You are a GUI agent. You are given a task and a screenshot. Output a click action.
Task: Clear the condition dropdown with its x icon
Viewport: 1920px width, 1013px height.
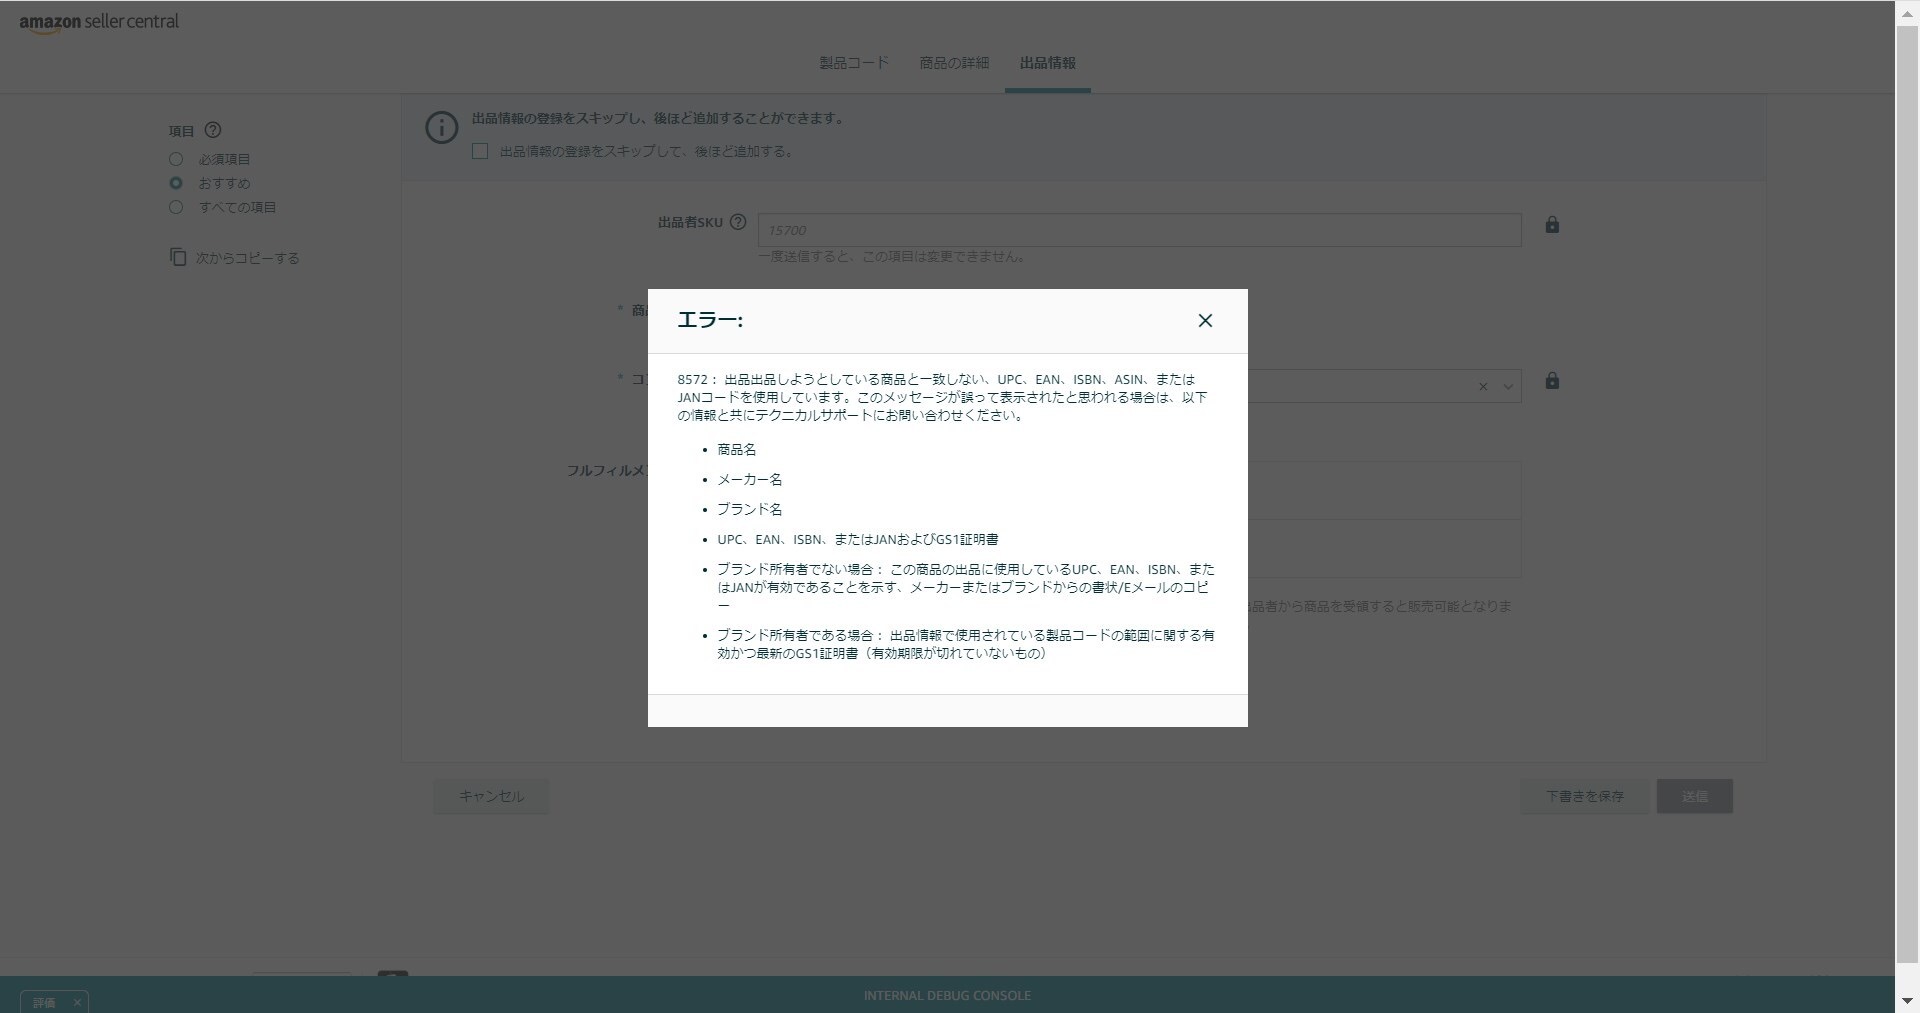(x=1483, y=387)
